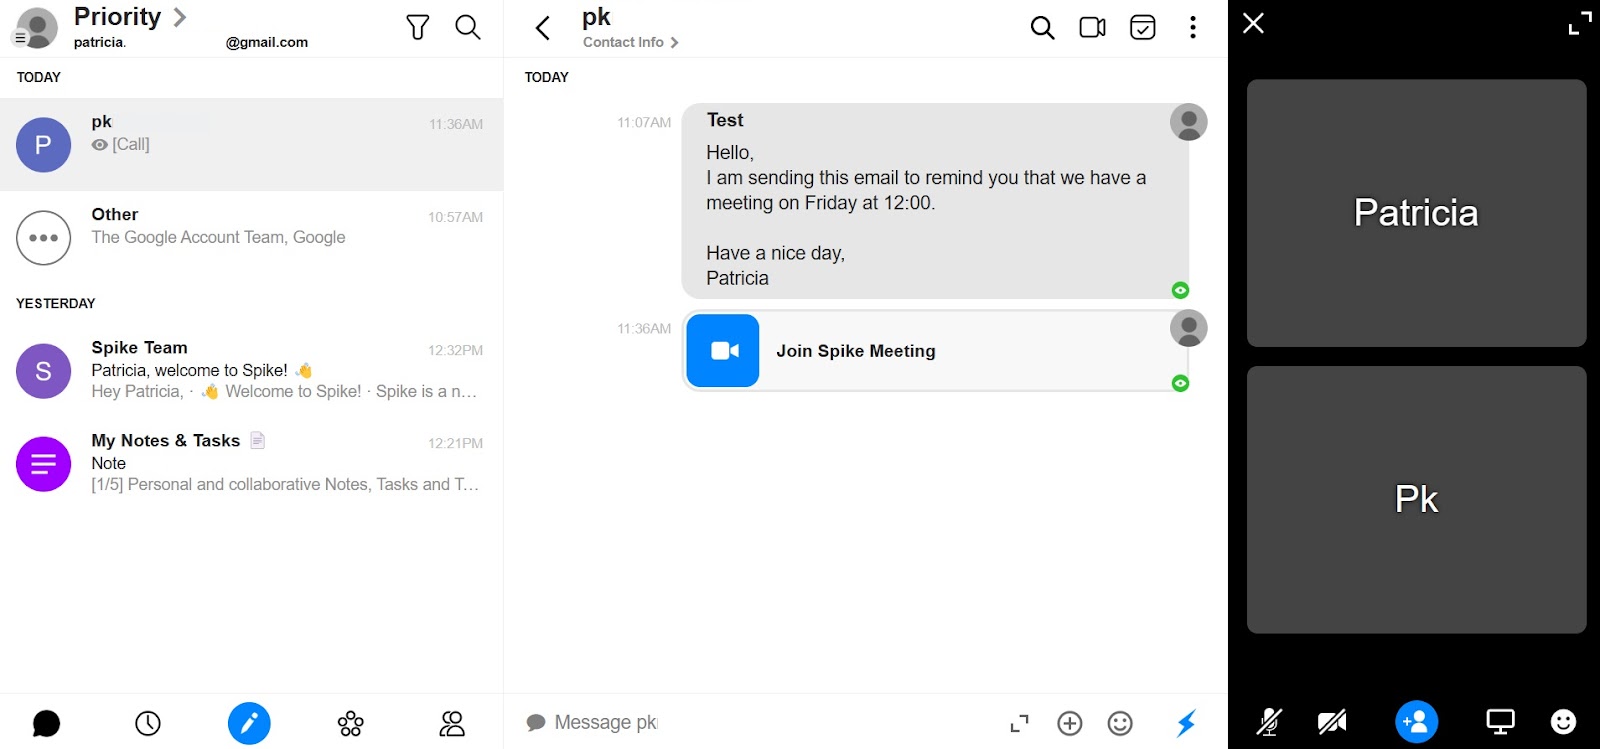The image size is (1600, 749).
Task: Open emoji picker in message bar
Action: (1120, 723)
